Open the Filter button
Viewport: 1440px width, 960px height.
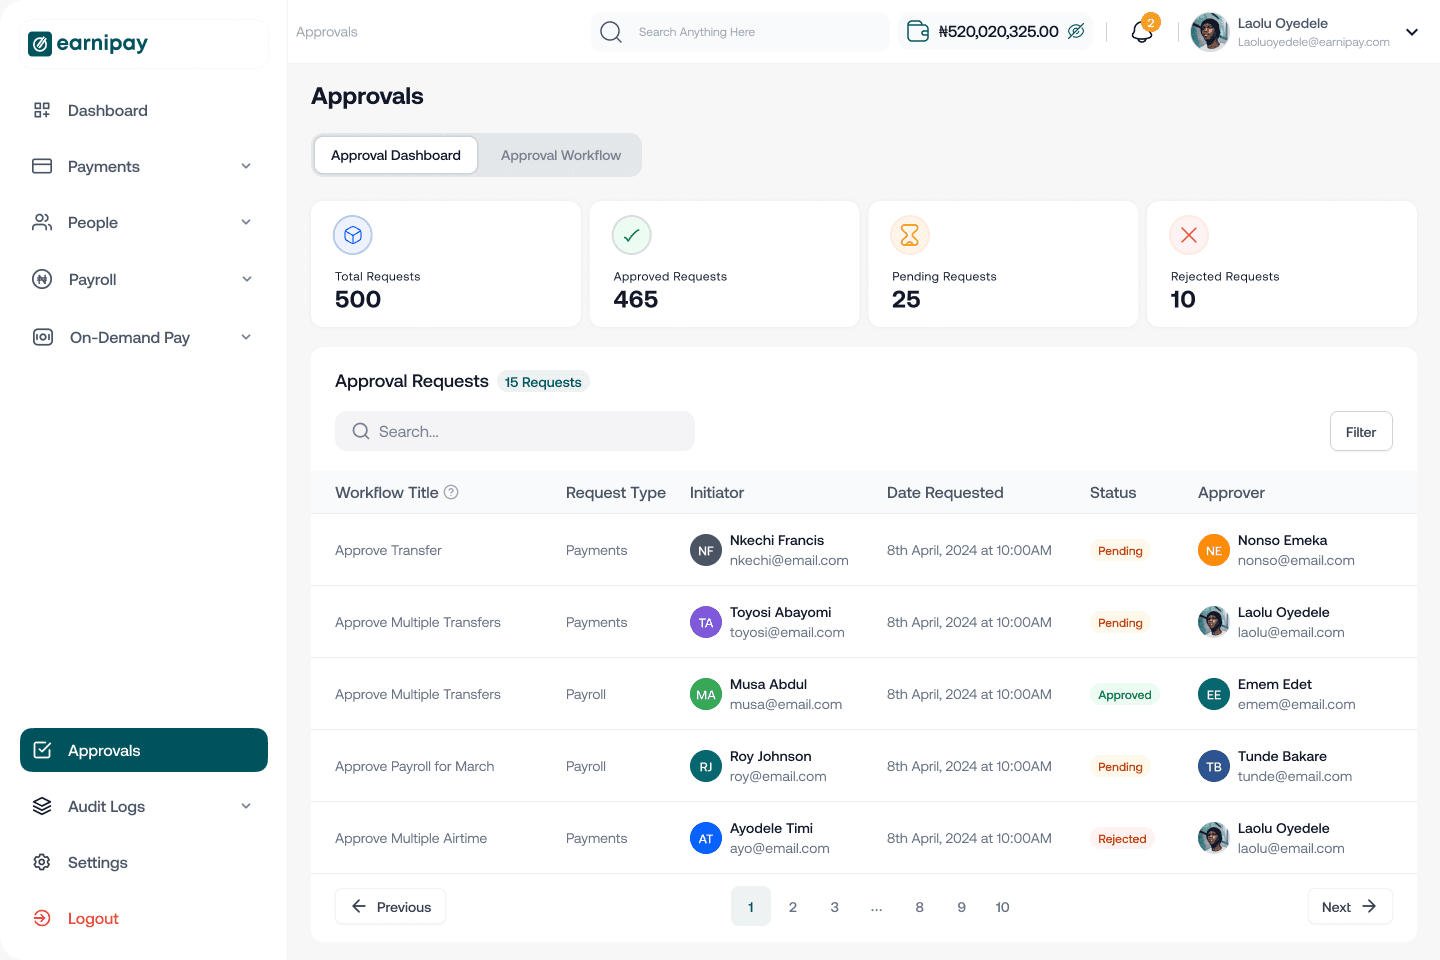tap(1361, 431)
